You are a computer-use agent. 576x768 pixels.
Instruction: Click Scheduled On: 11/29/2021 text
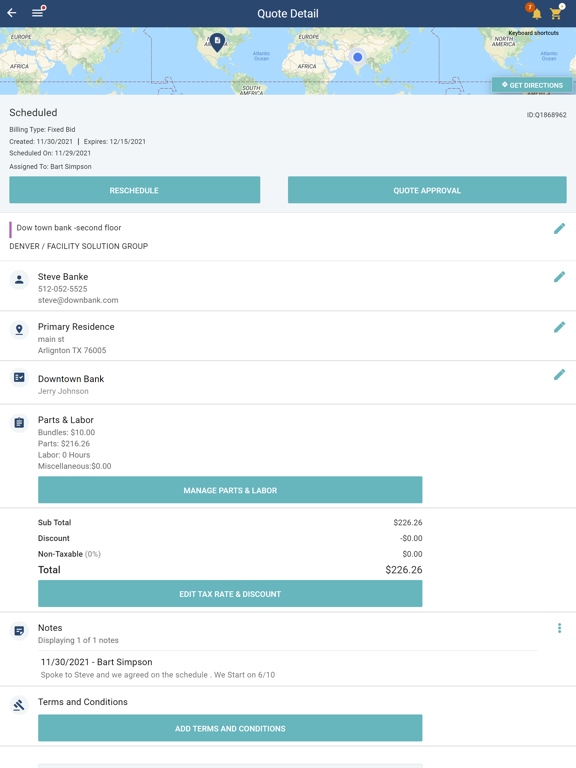point(50,153)
